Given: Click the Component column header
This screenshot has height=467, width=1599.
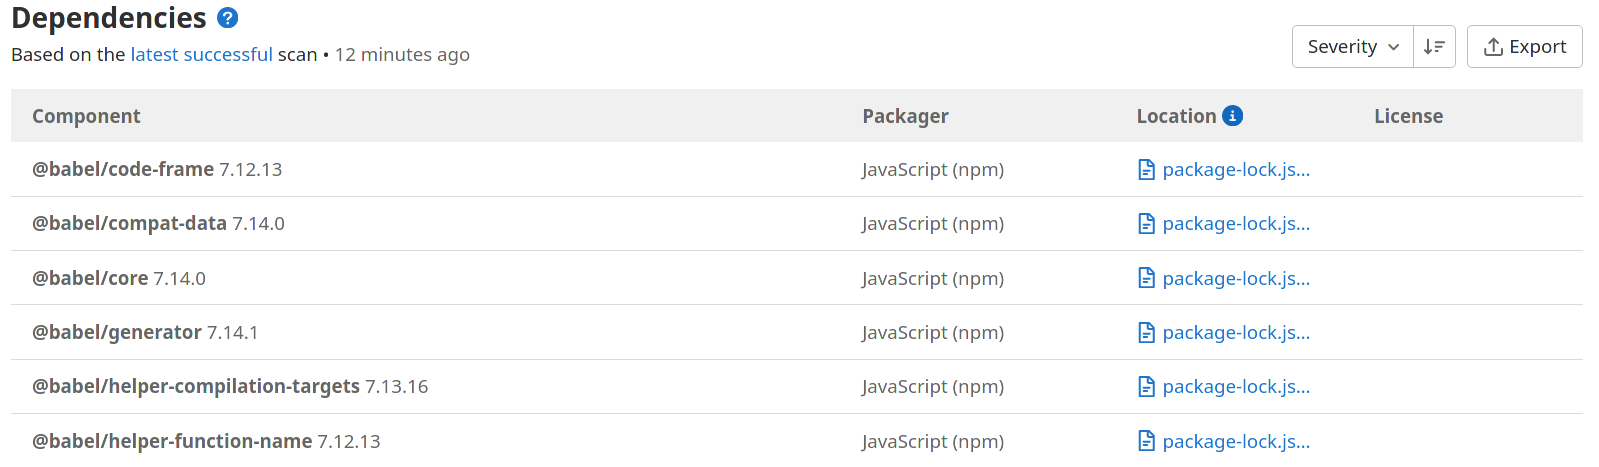Looking at the screenshot, I should (86, 116).
